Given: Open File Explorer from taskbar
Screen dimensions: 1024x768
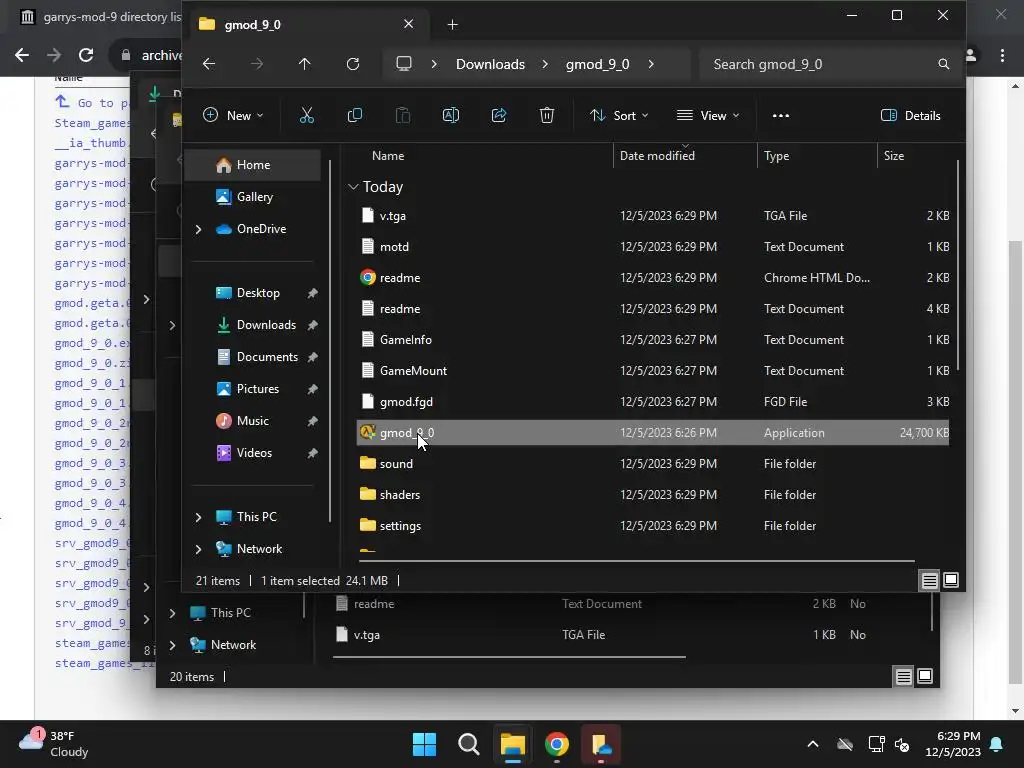Looking at the screenshot, I should (x=513, y=744).
